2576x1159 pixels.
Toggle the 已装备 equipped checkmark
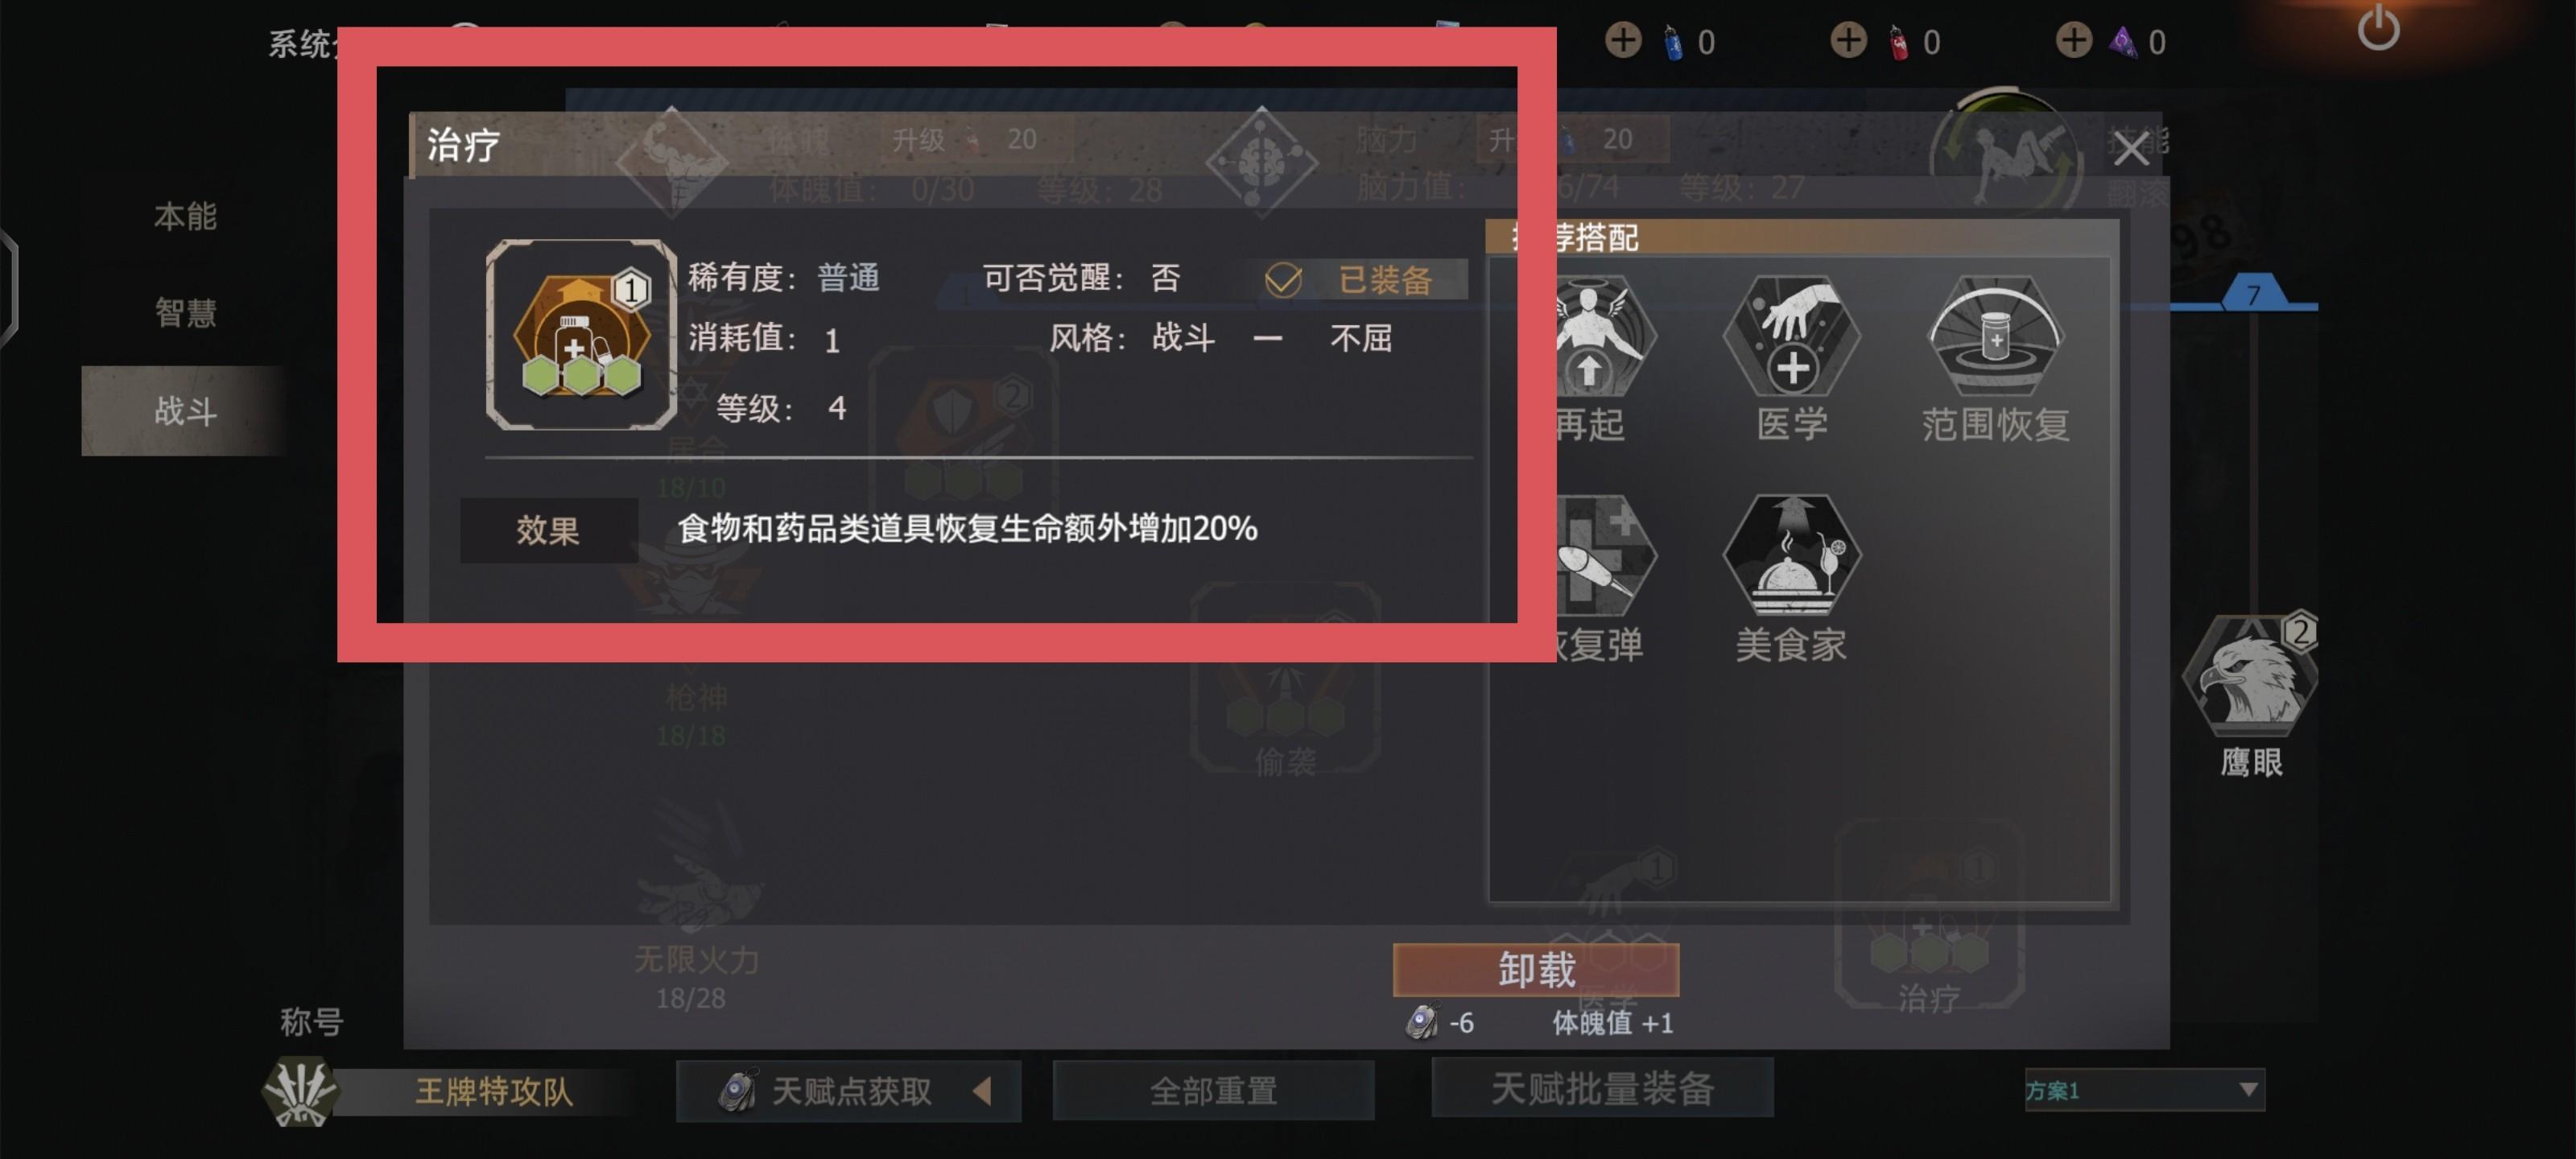tap(1283, 280)
